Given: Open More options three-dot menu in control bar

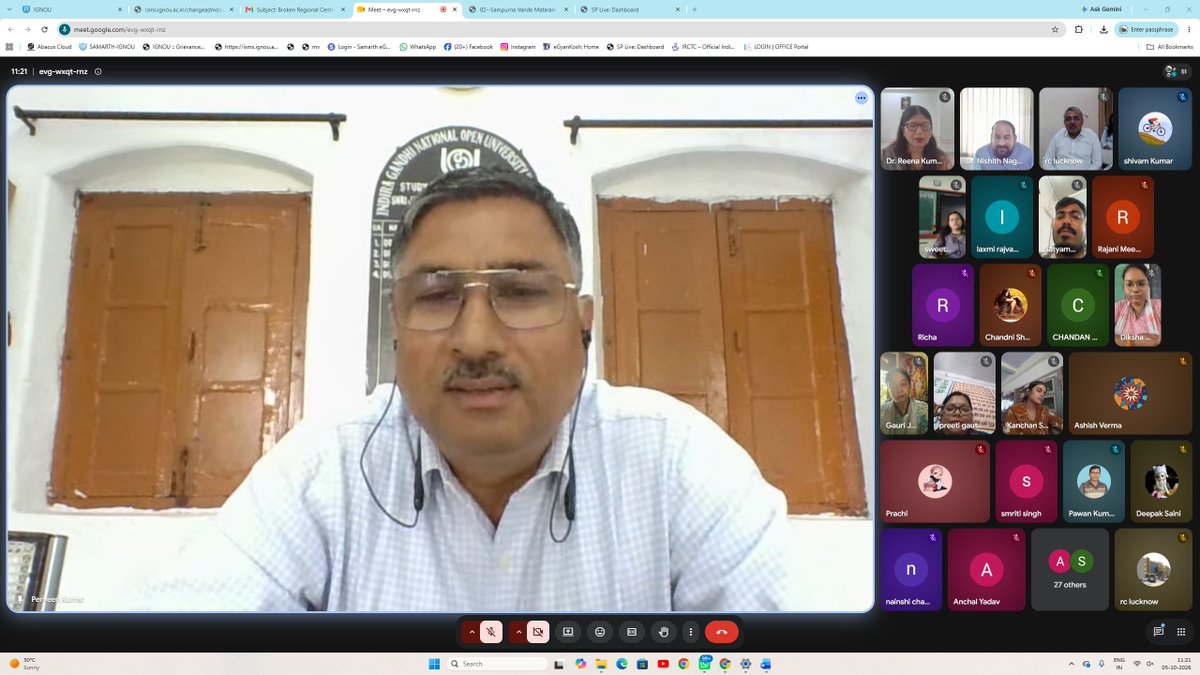Looking at the screenshot, I should pyautogui.click(x=691, y=632).
